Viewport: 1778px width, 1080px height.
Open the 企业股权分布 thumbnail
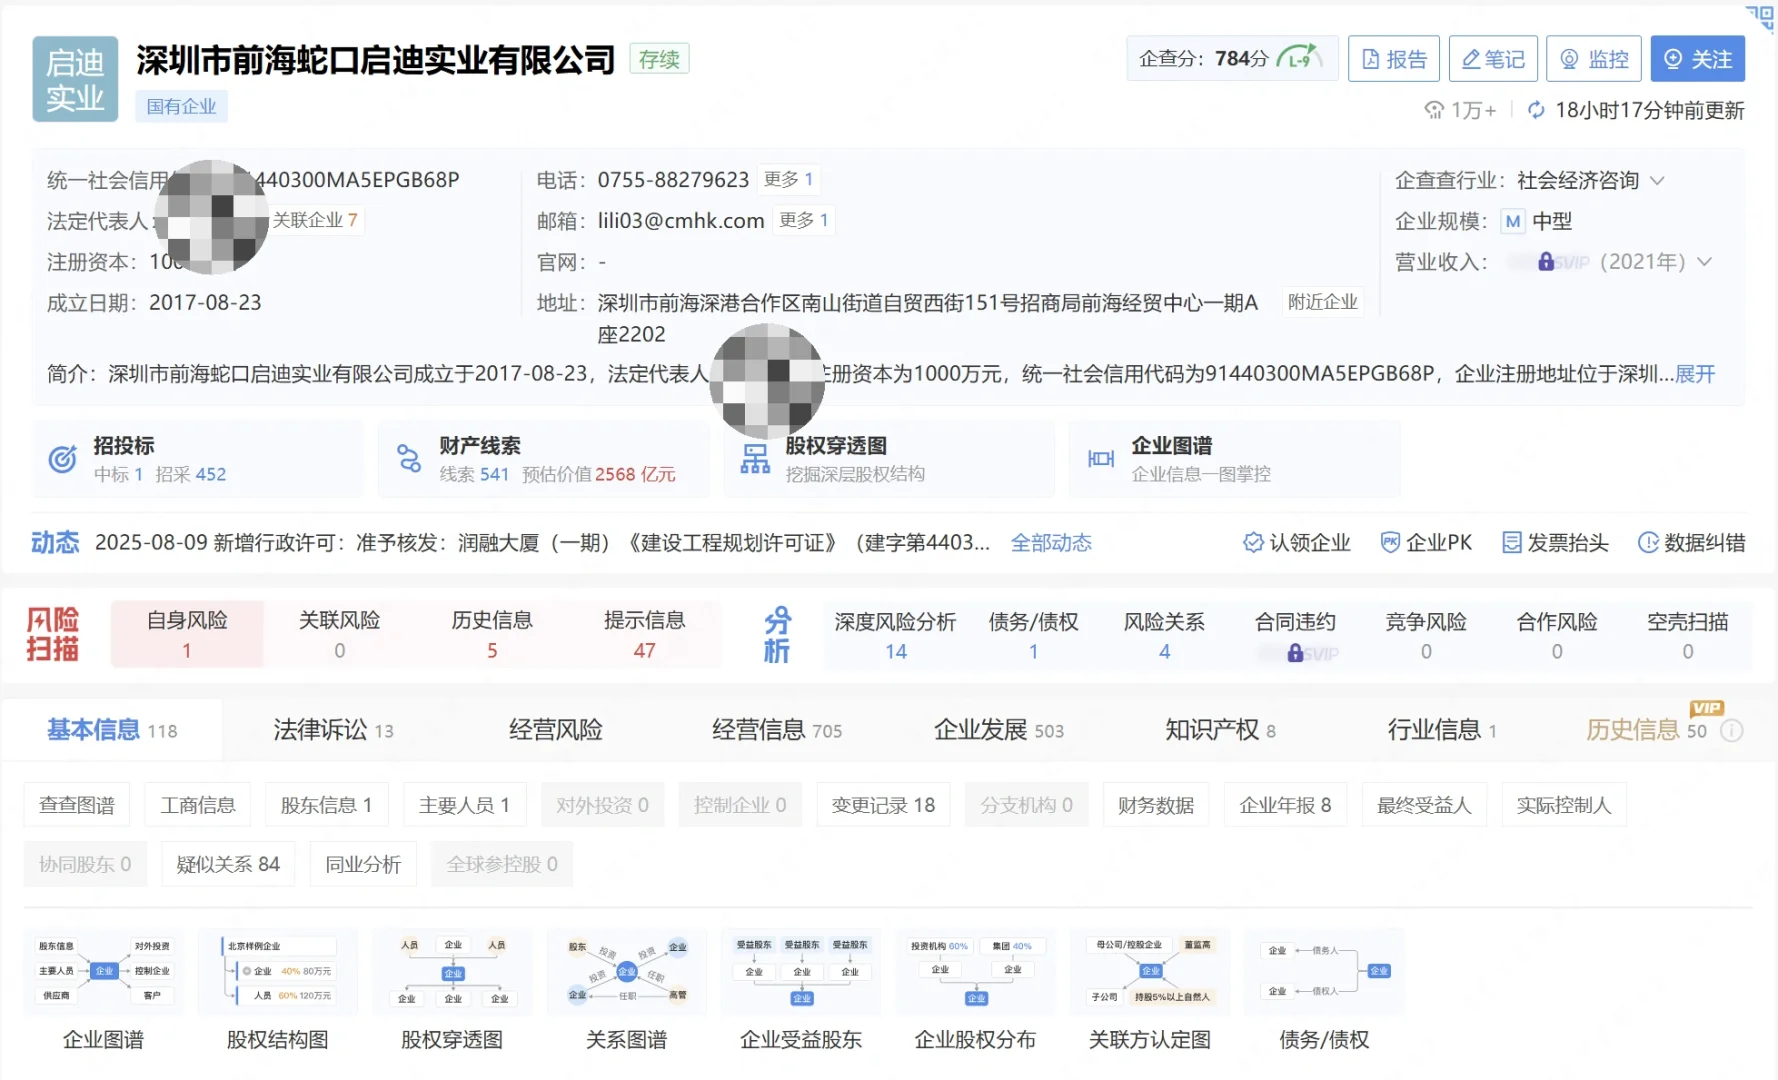coord(975,972)
